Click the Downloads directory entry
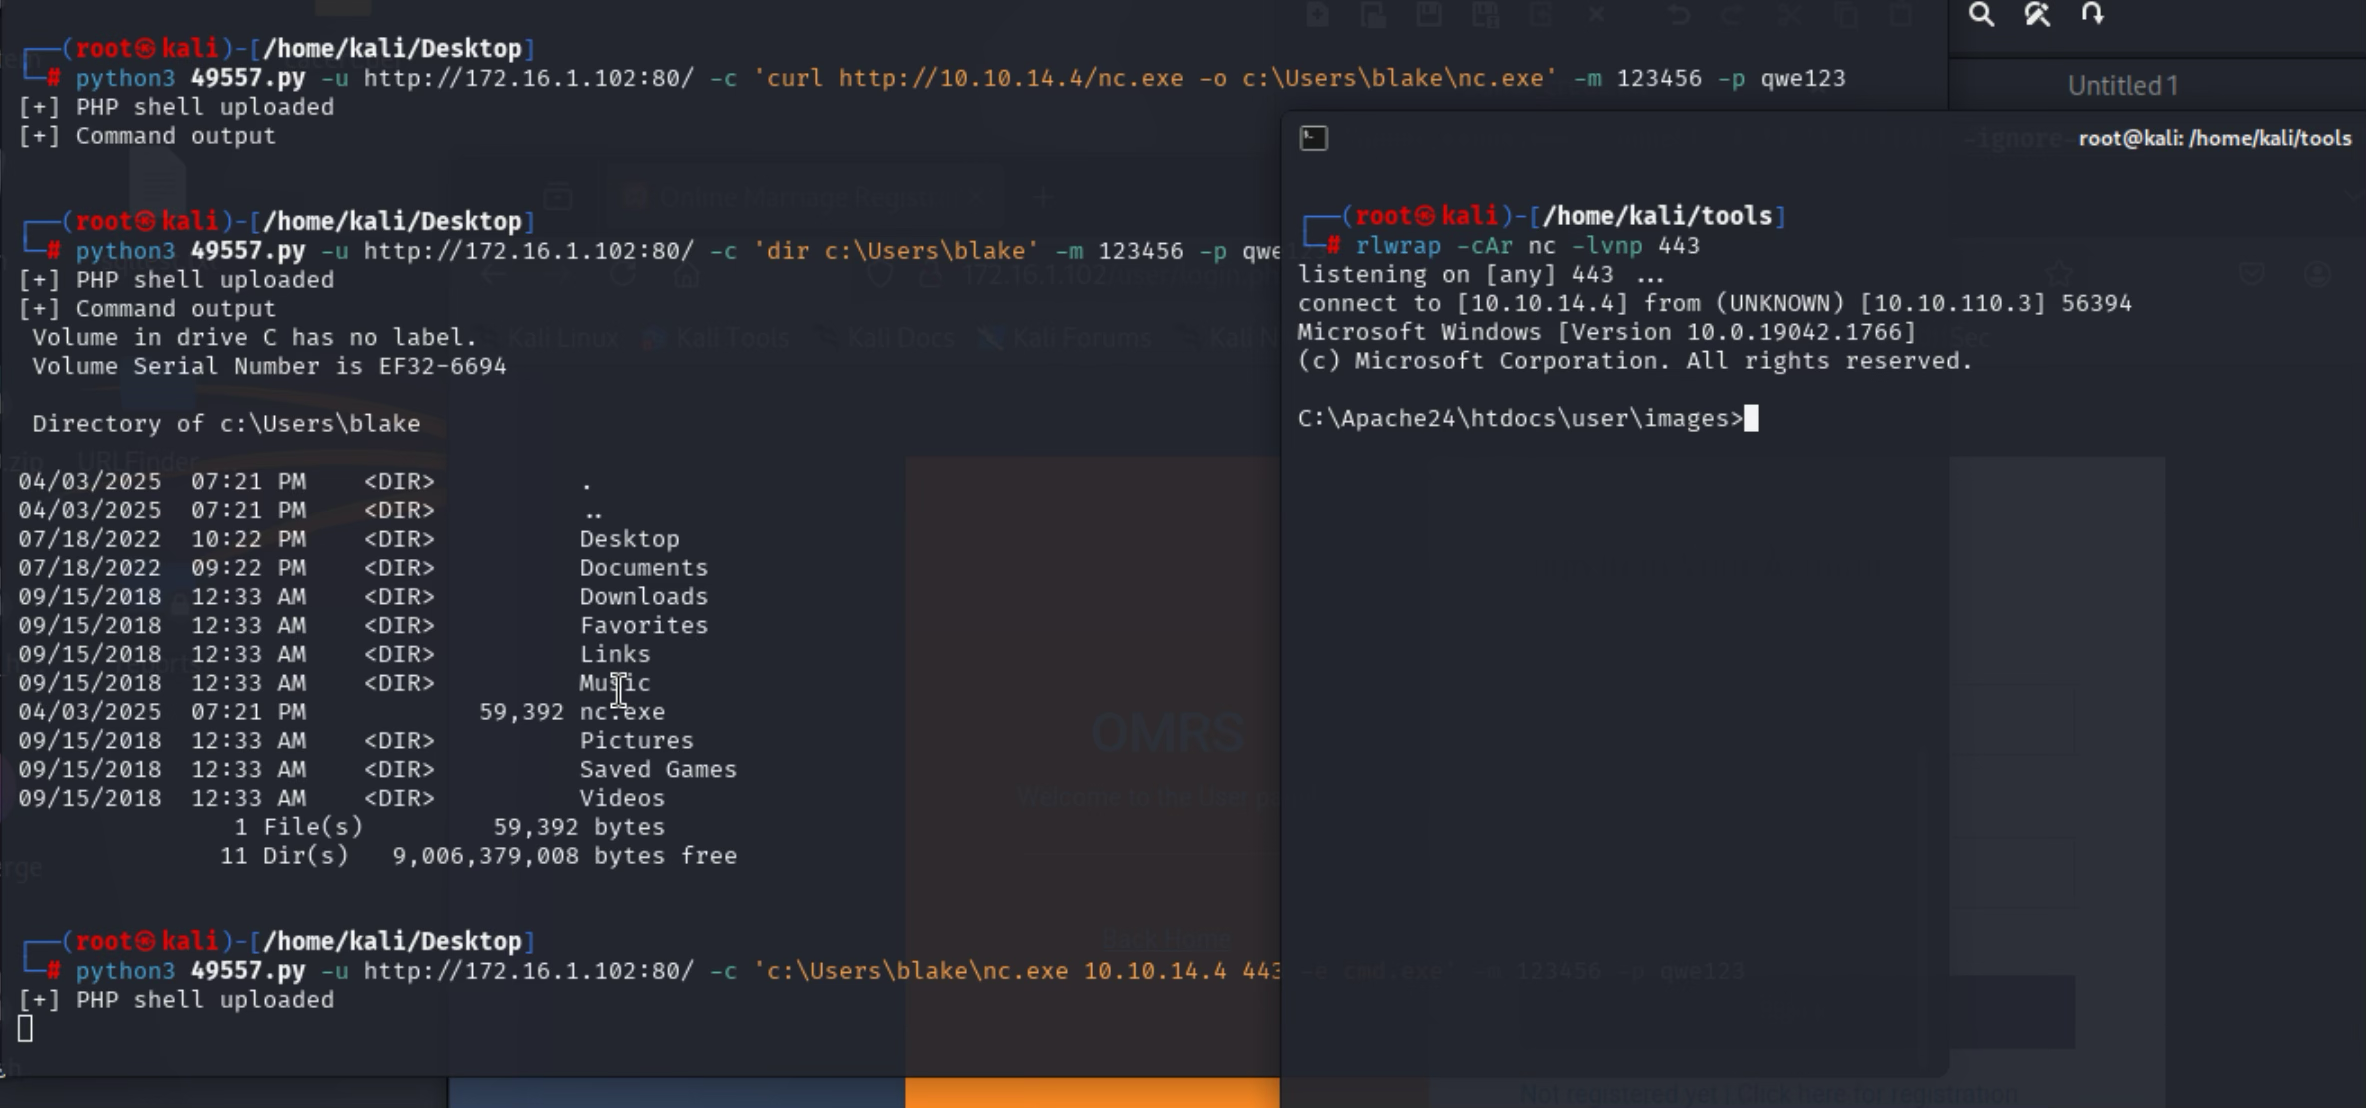The height and width of the screenshot is (1108, 2366). (x=643, y=597)
